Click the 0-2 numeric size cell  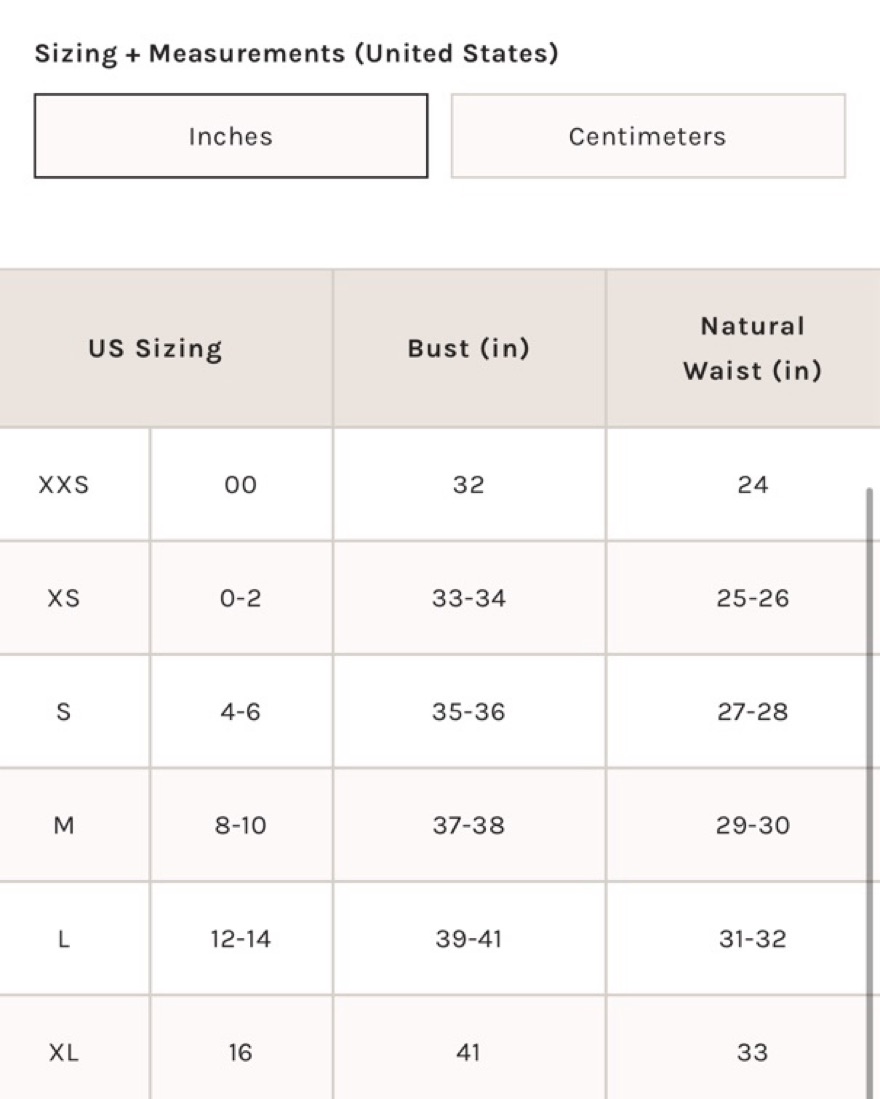coord(241,598)
